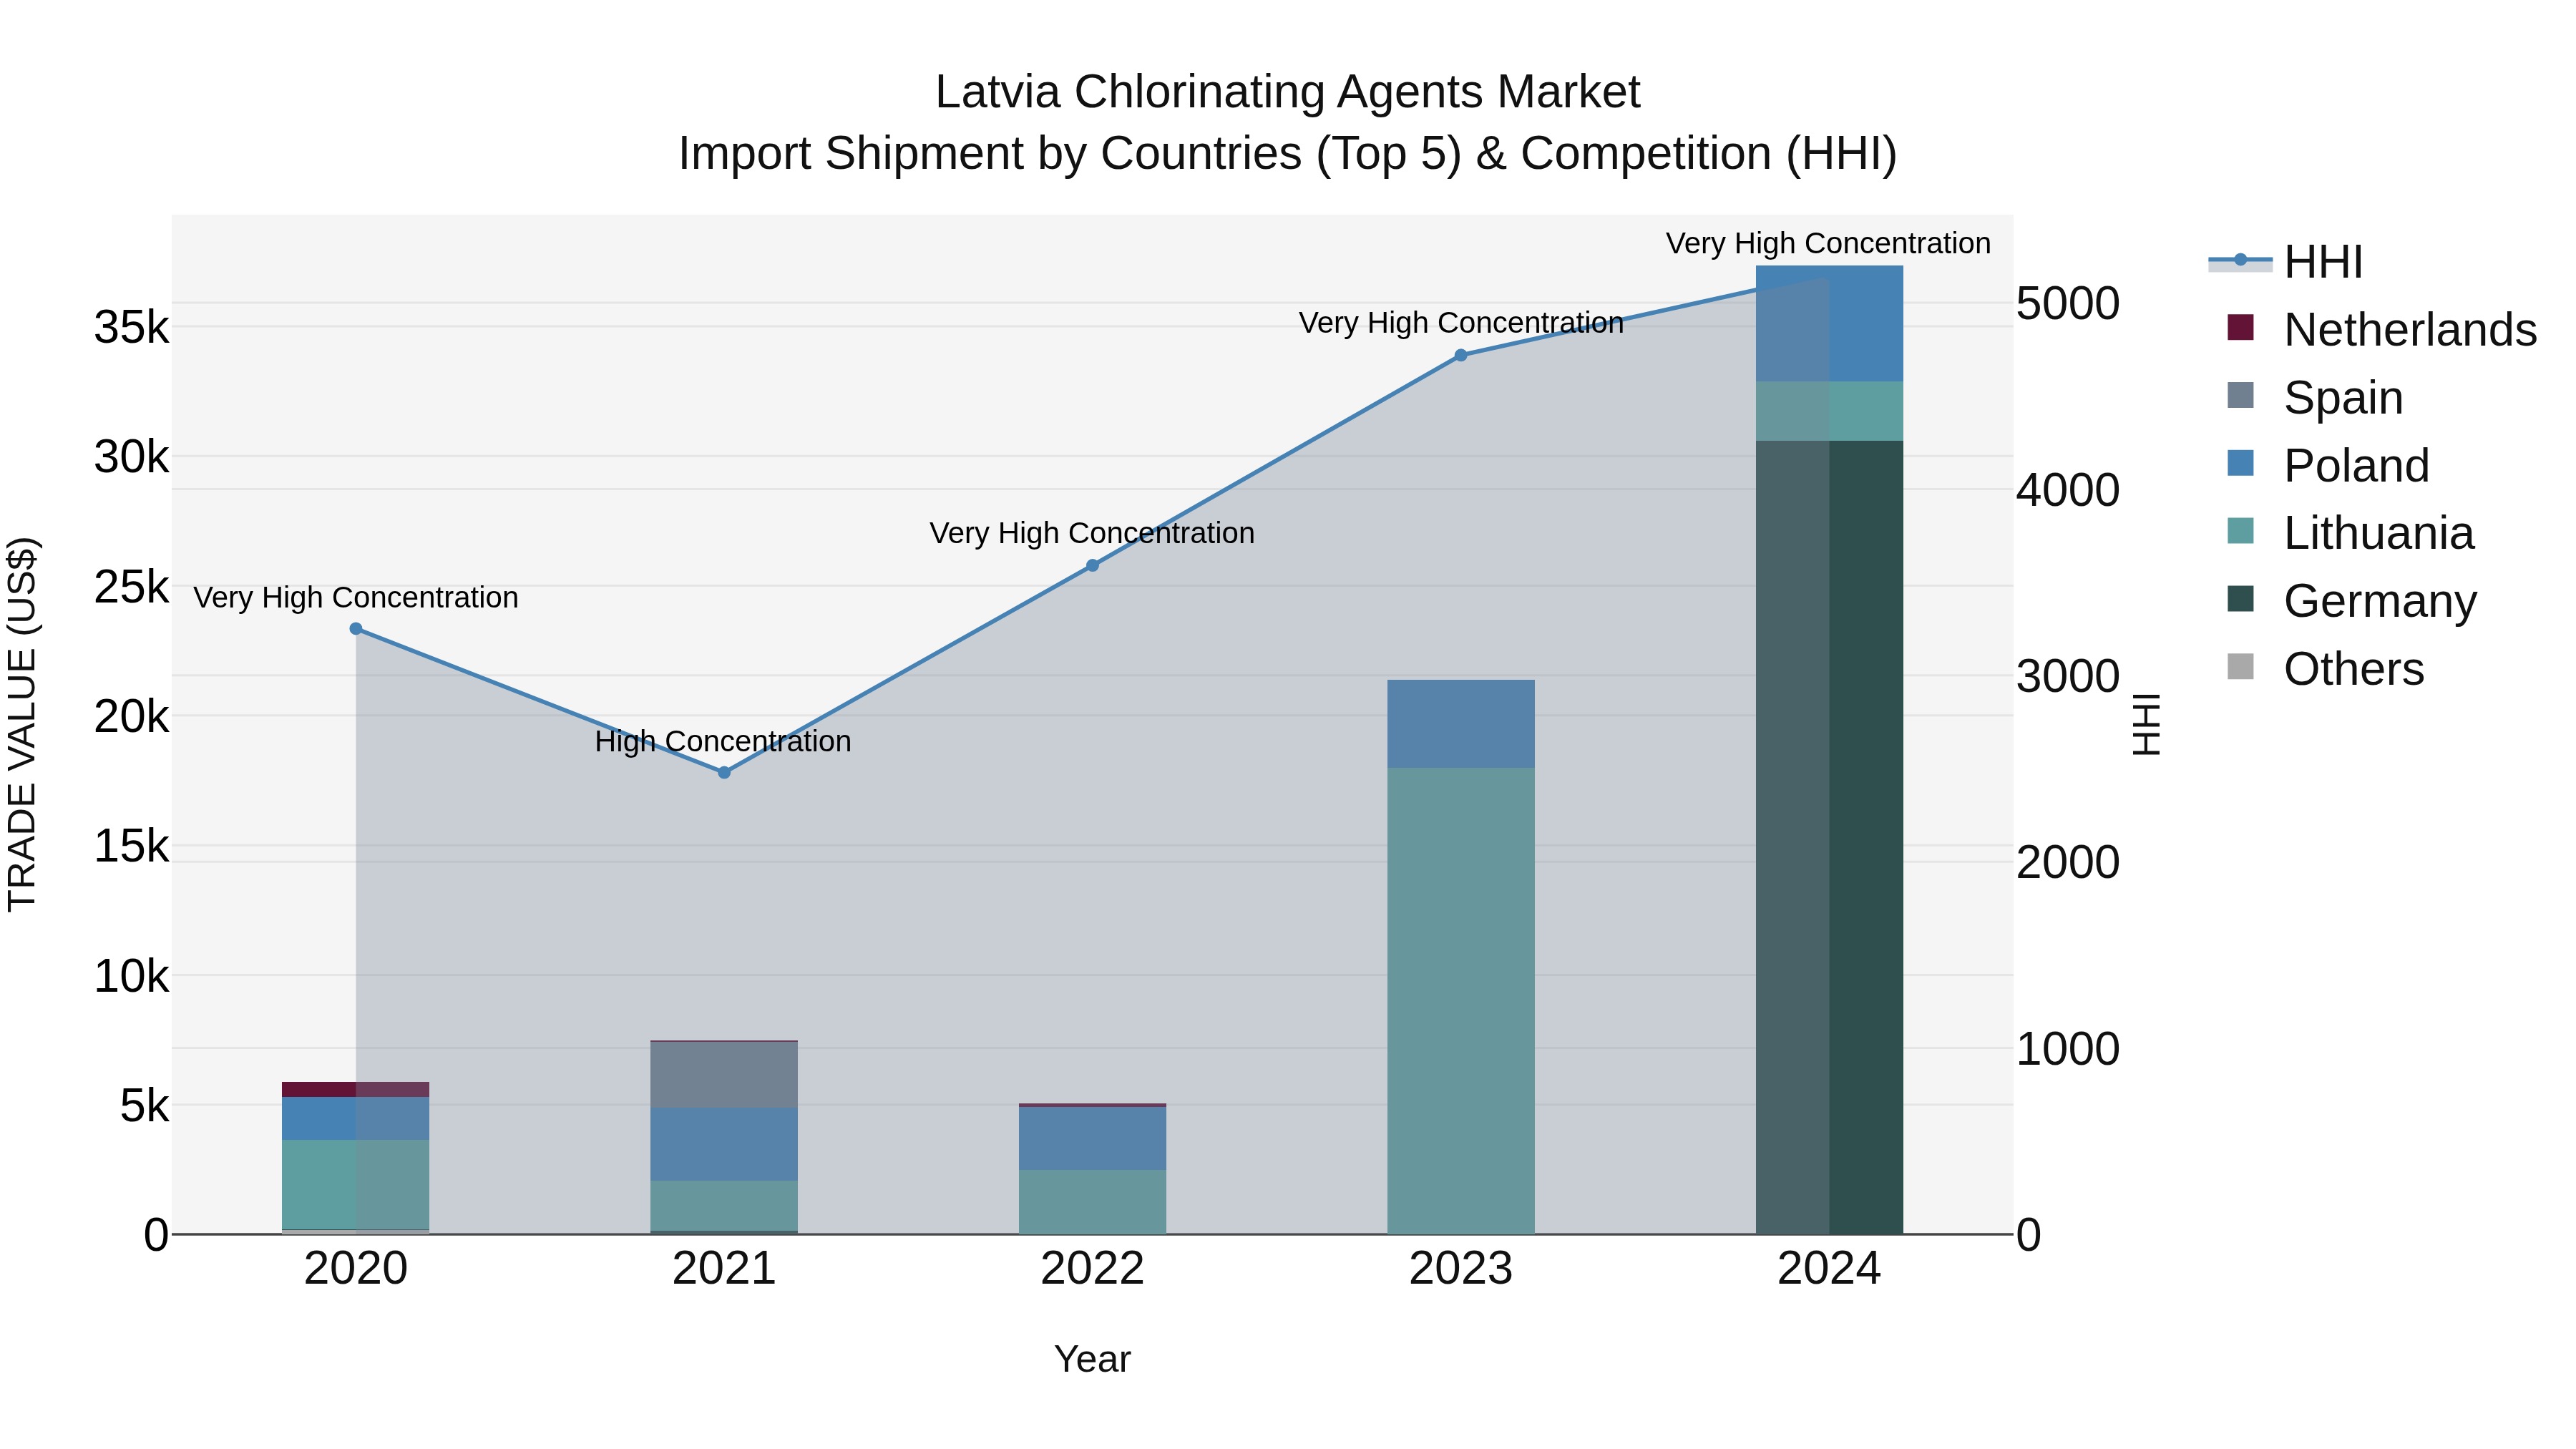Click the 2021 x-axis tick label
The height and width of the screenshot is (1449, 2576).
724,1269
